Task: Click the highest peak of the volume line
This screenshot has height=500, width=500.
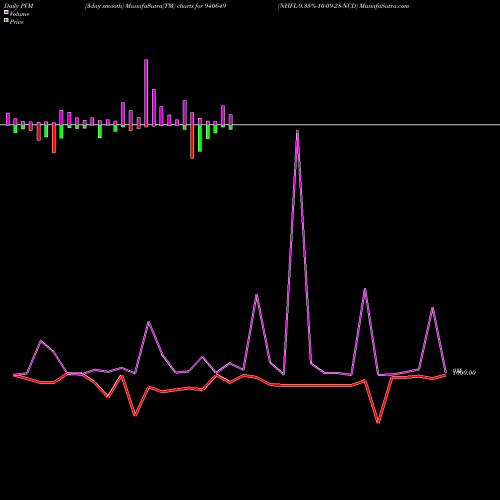Action: coord(297,131)
